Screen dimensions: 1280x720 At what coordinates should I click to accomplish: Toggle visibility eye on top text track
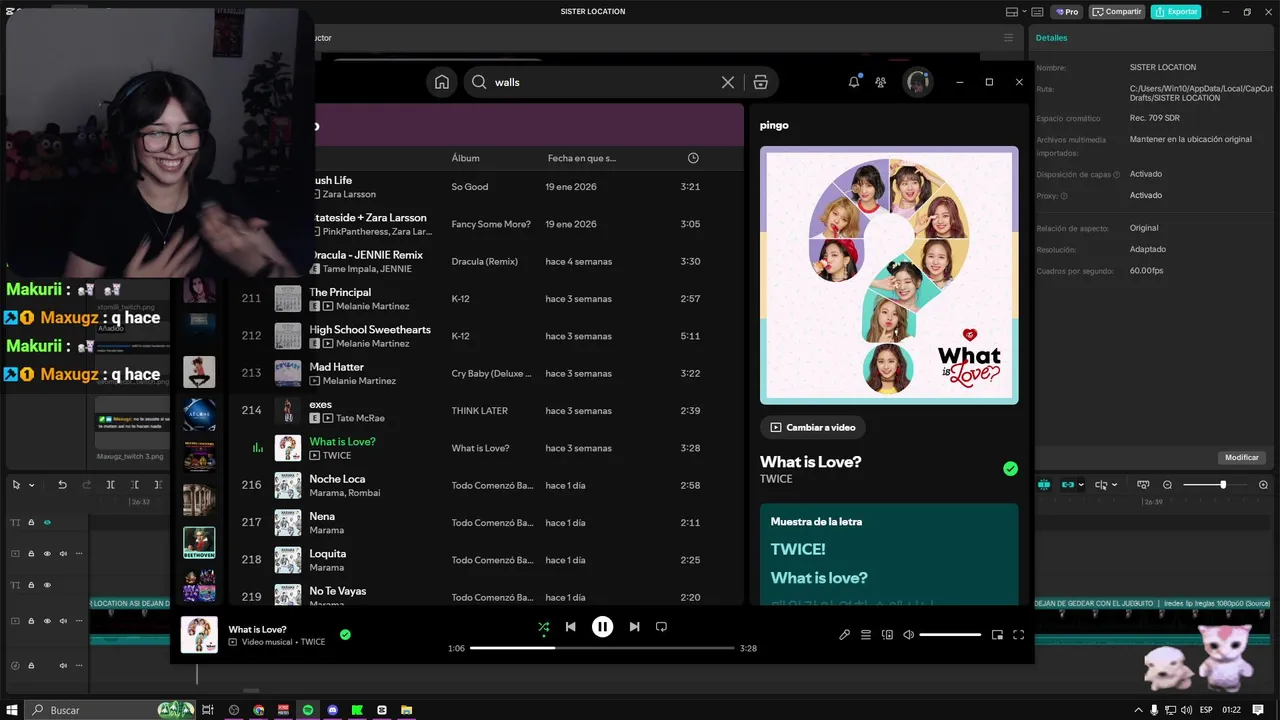tap(47, 522)
